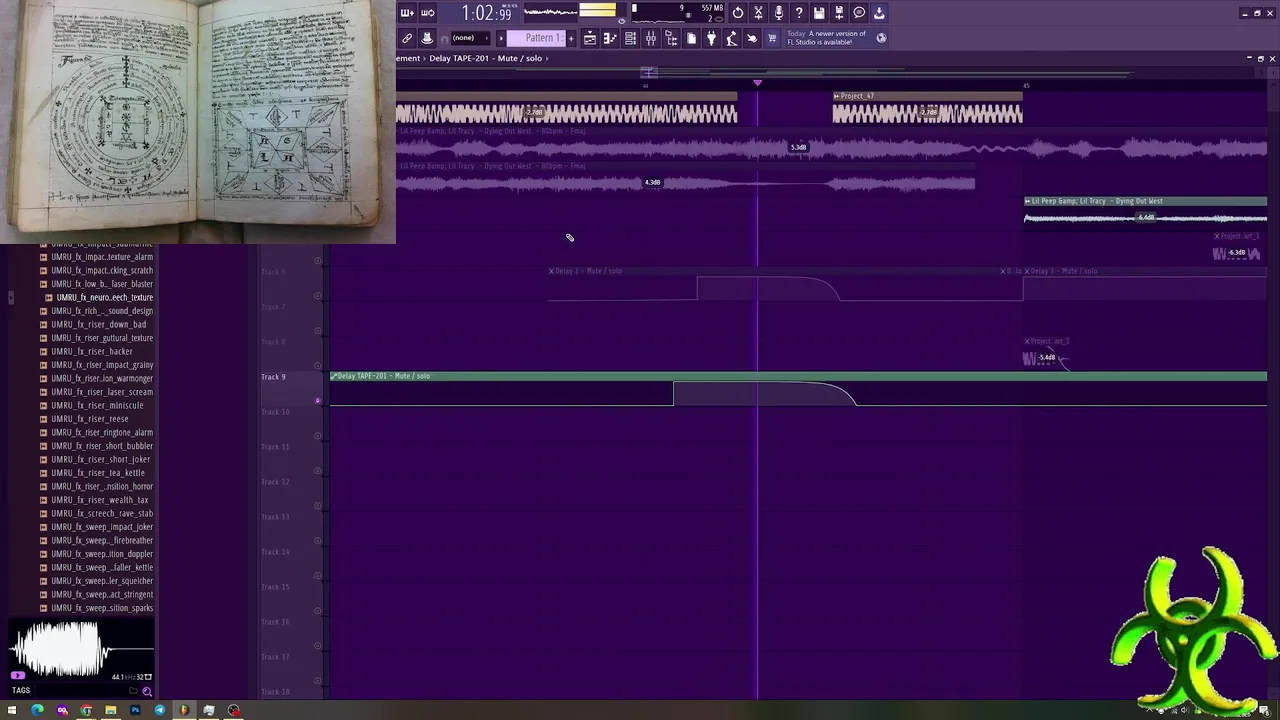Toggle the loop record mode button
This screenshot has width=1280, height=720.
(428, 13)
